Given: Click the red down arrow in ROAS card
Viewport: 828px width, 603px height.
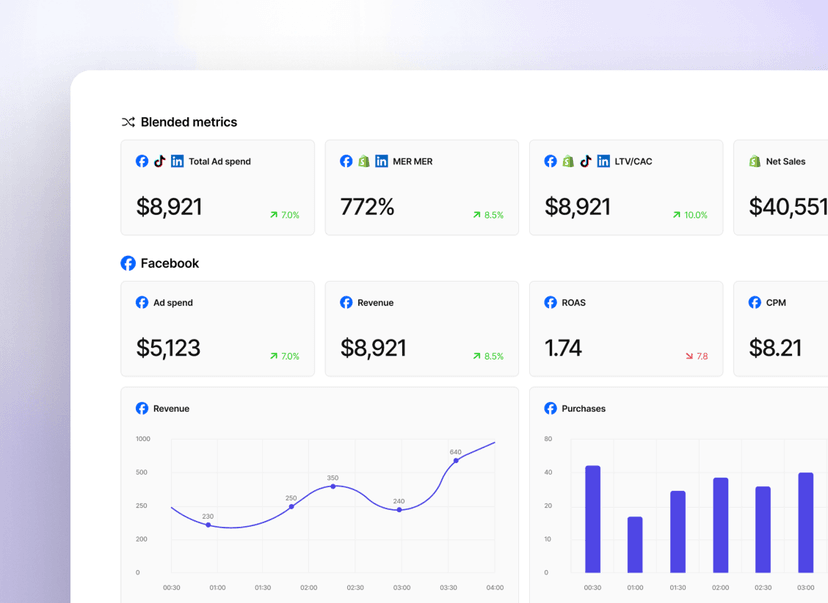Looking at the screenshot, I should (689, 356).
